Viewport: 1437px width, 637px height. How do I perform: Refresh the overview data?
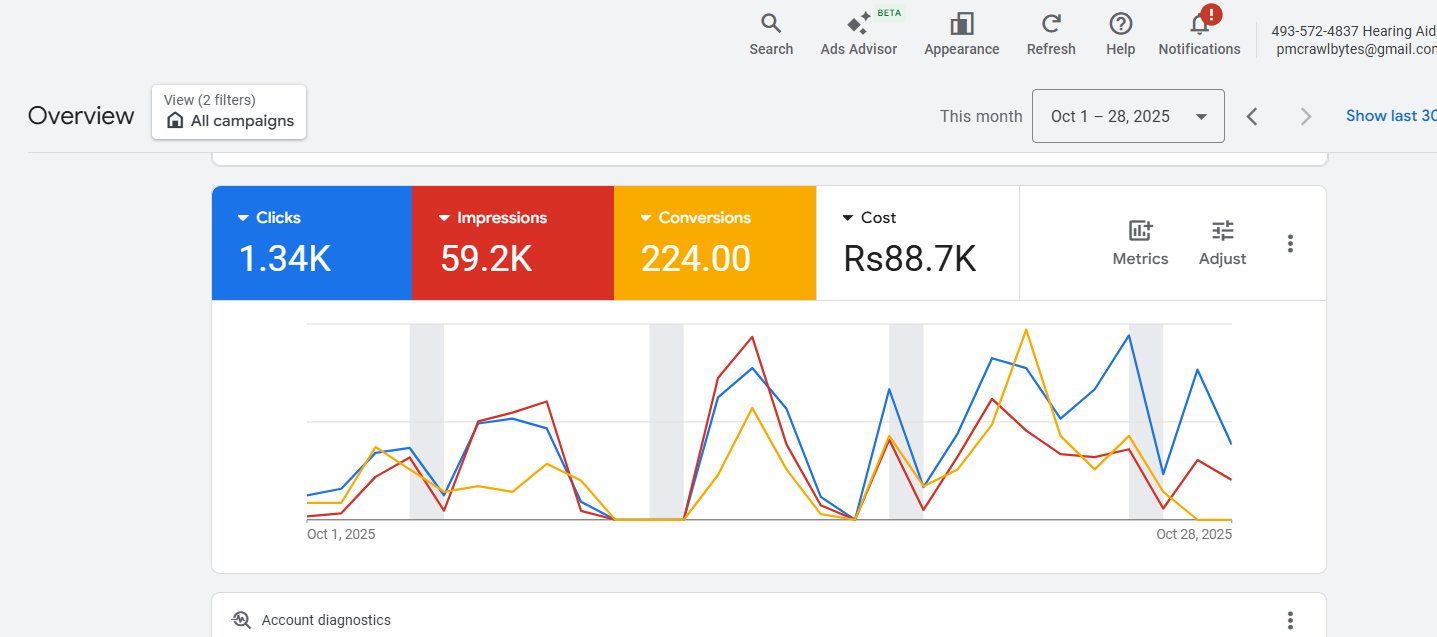pos(1050,34)
